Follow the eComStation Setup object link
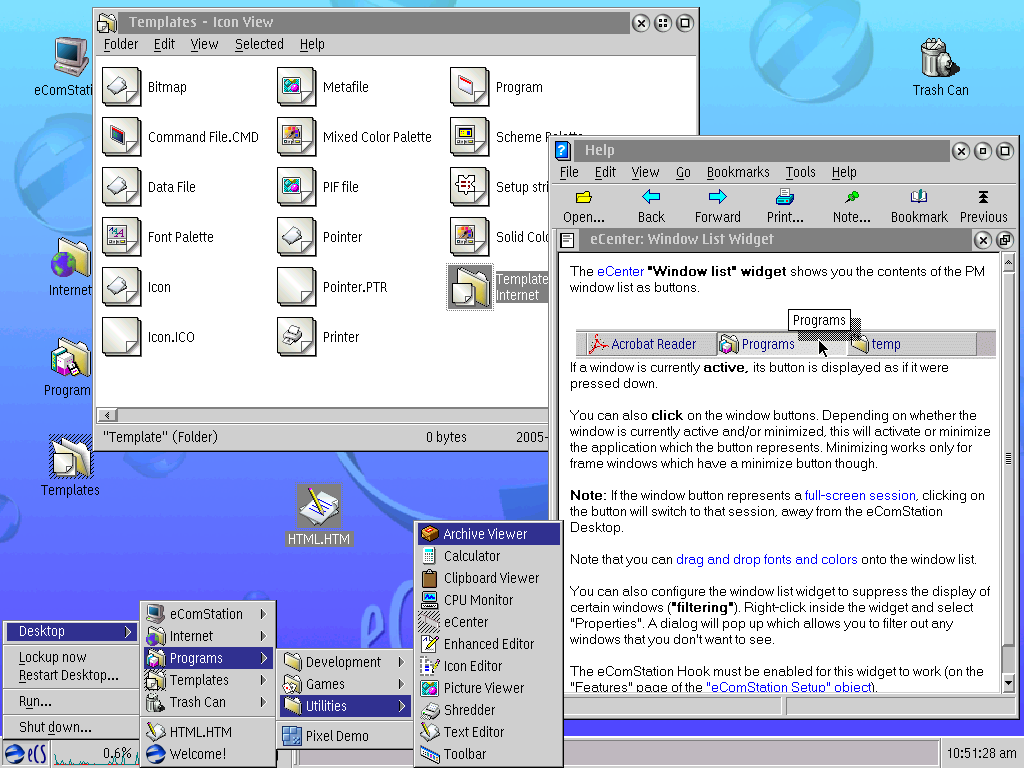The width and height of the screenshot is (1024, 768). coord(789,687)
